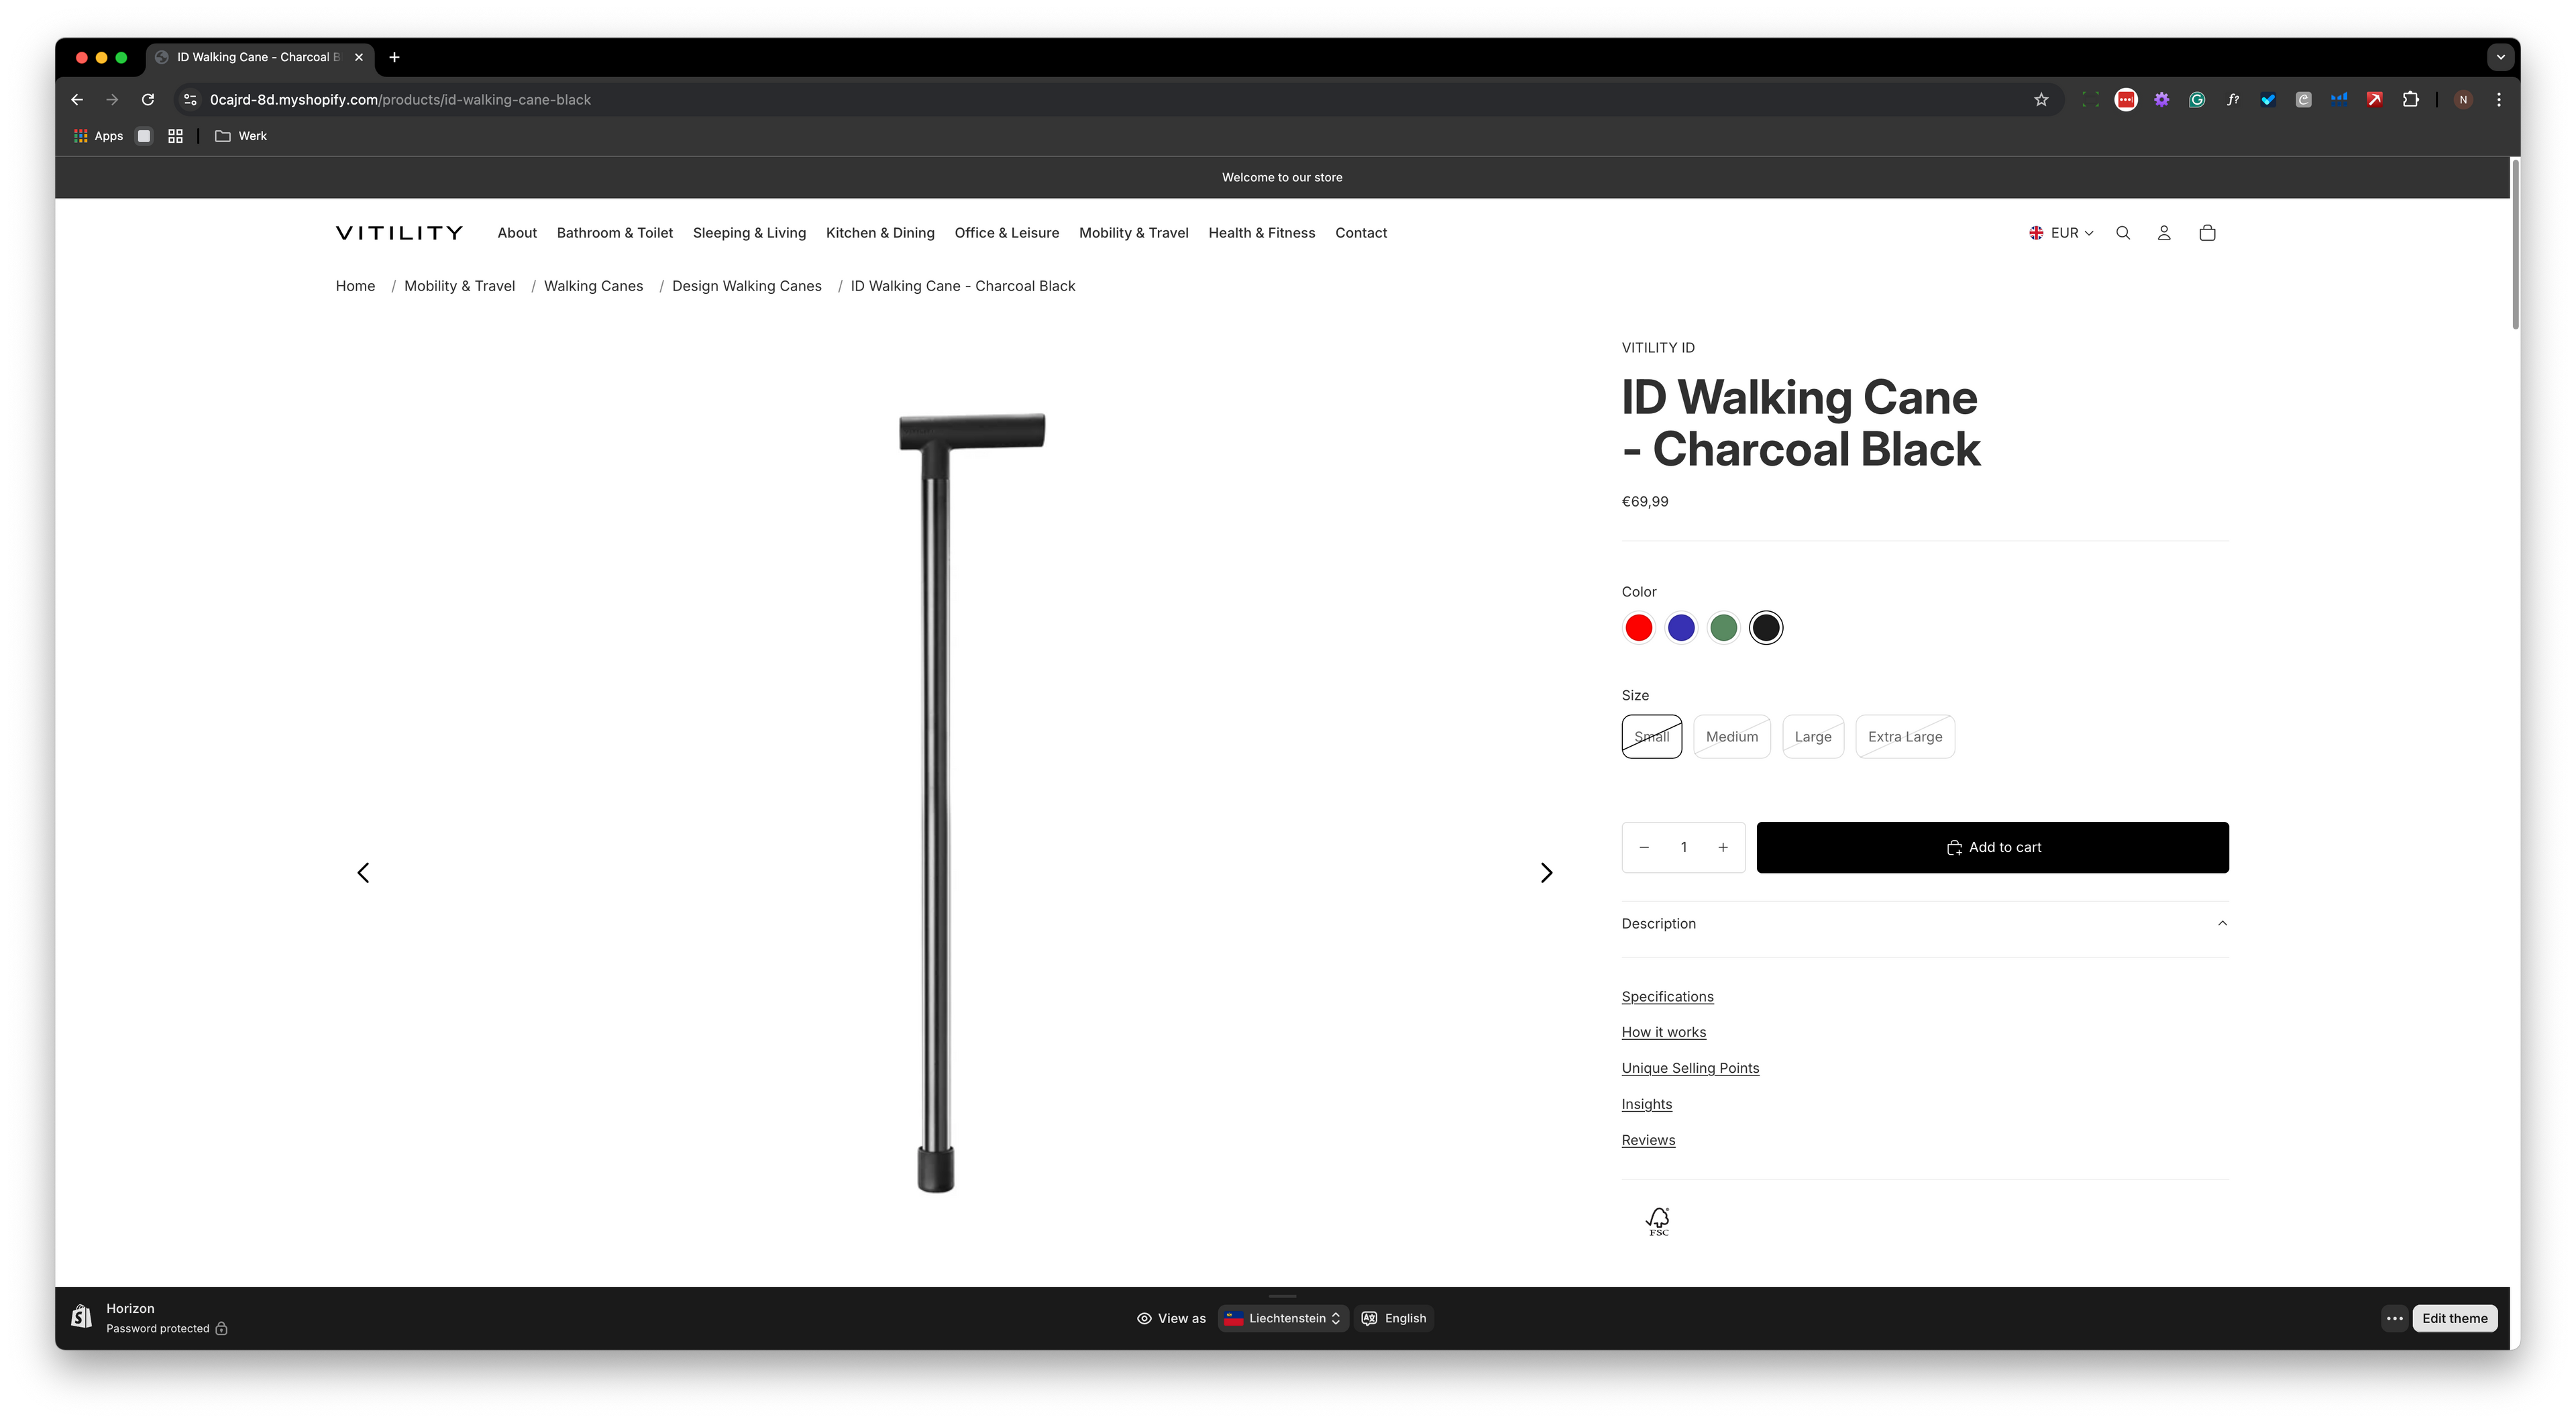Screen dimensions: 2576x1423
Task: Select the Extra Large size option
Action: (1904, 737)
